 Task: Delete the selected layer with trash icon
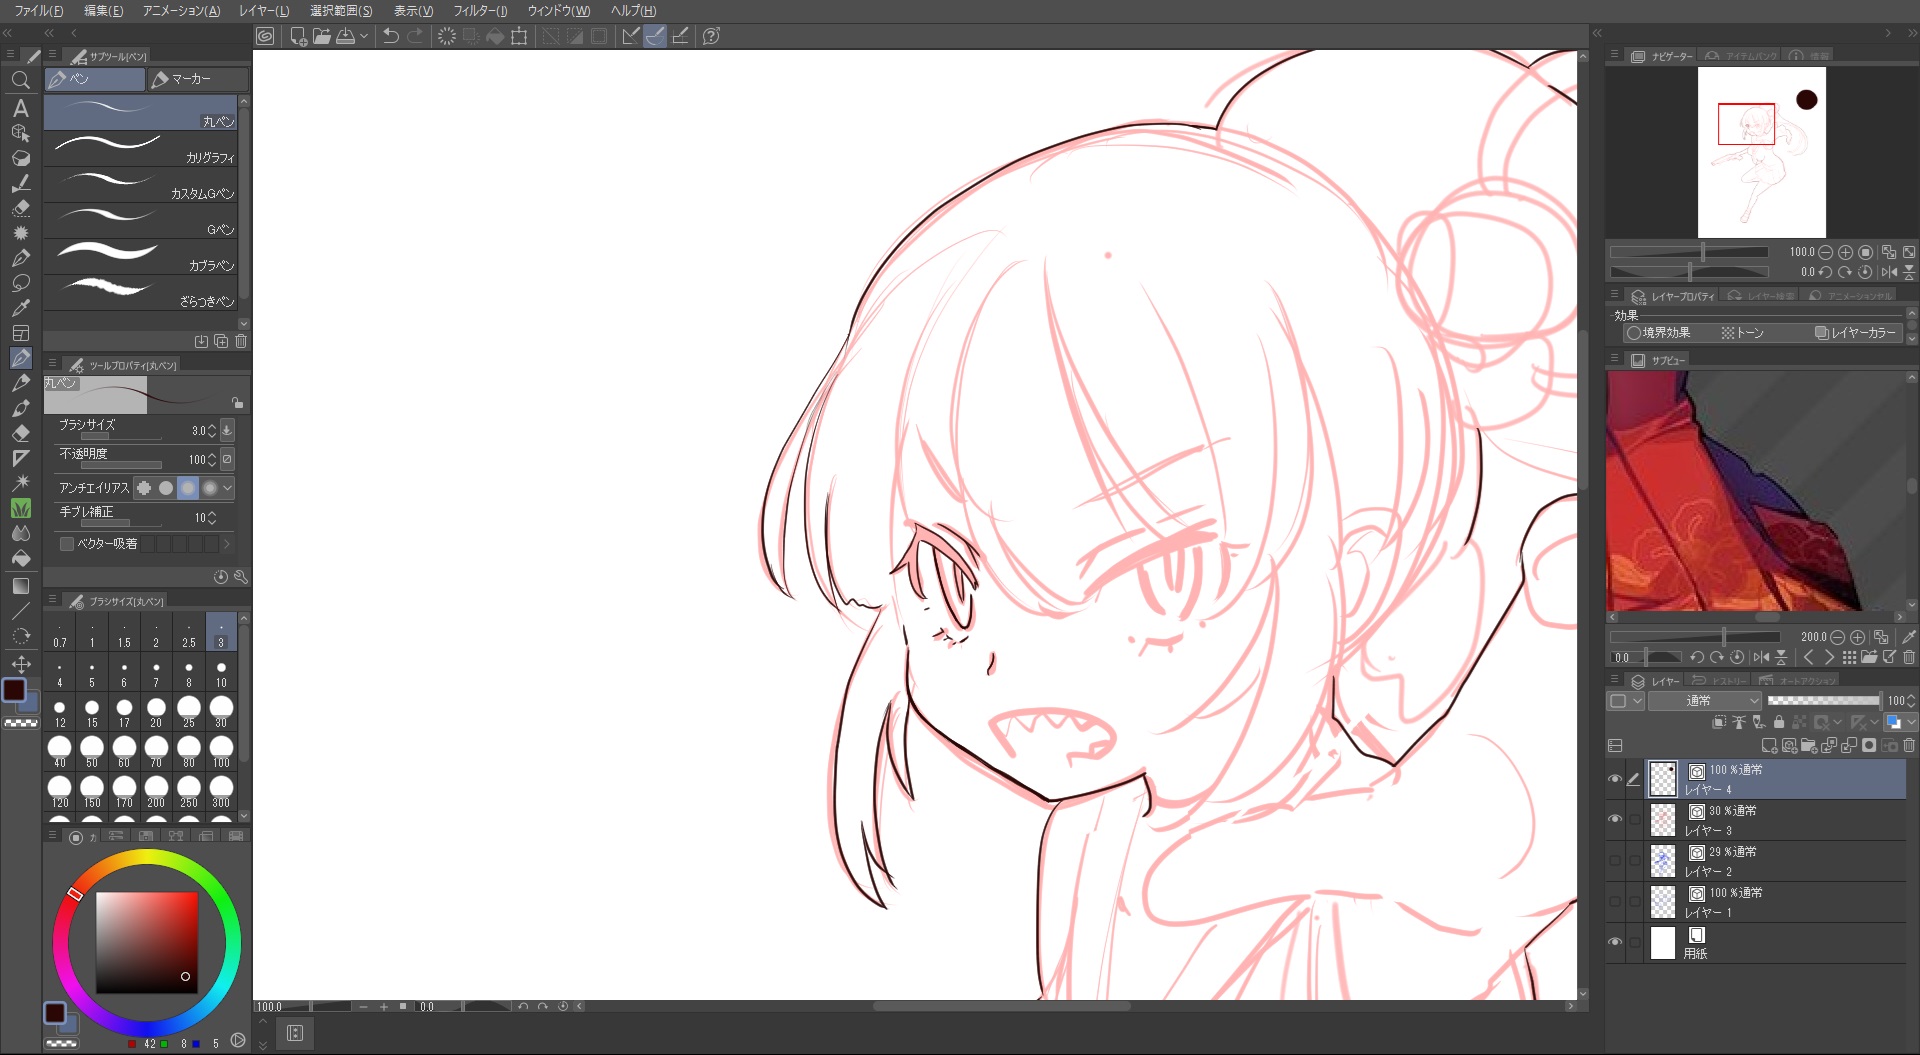[x=1909, y=746]
